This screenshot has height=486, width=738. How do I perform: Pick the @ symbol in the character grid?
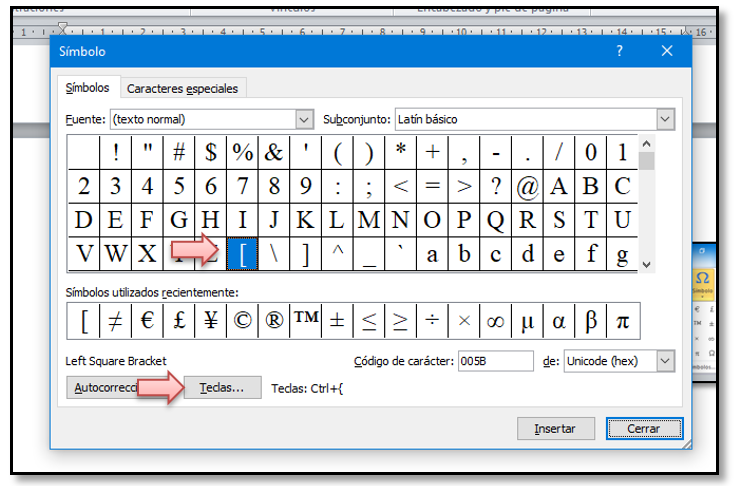click(527, 186)
